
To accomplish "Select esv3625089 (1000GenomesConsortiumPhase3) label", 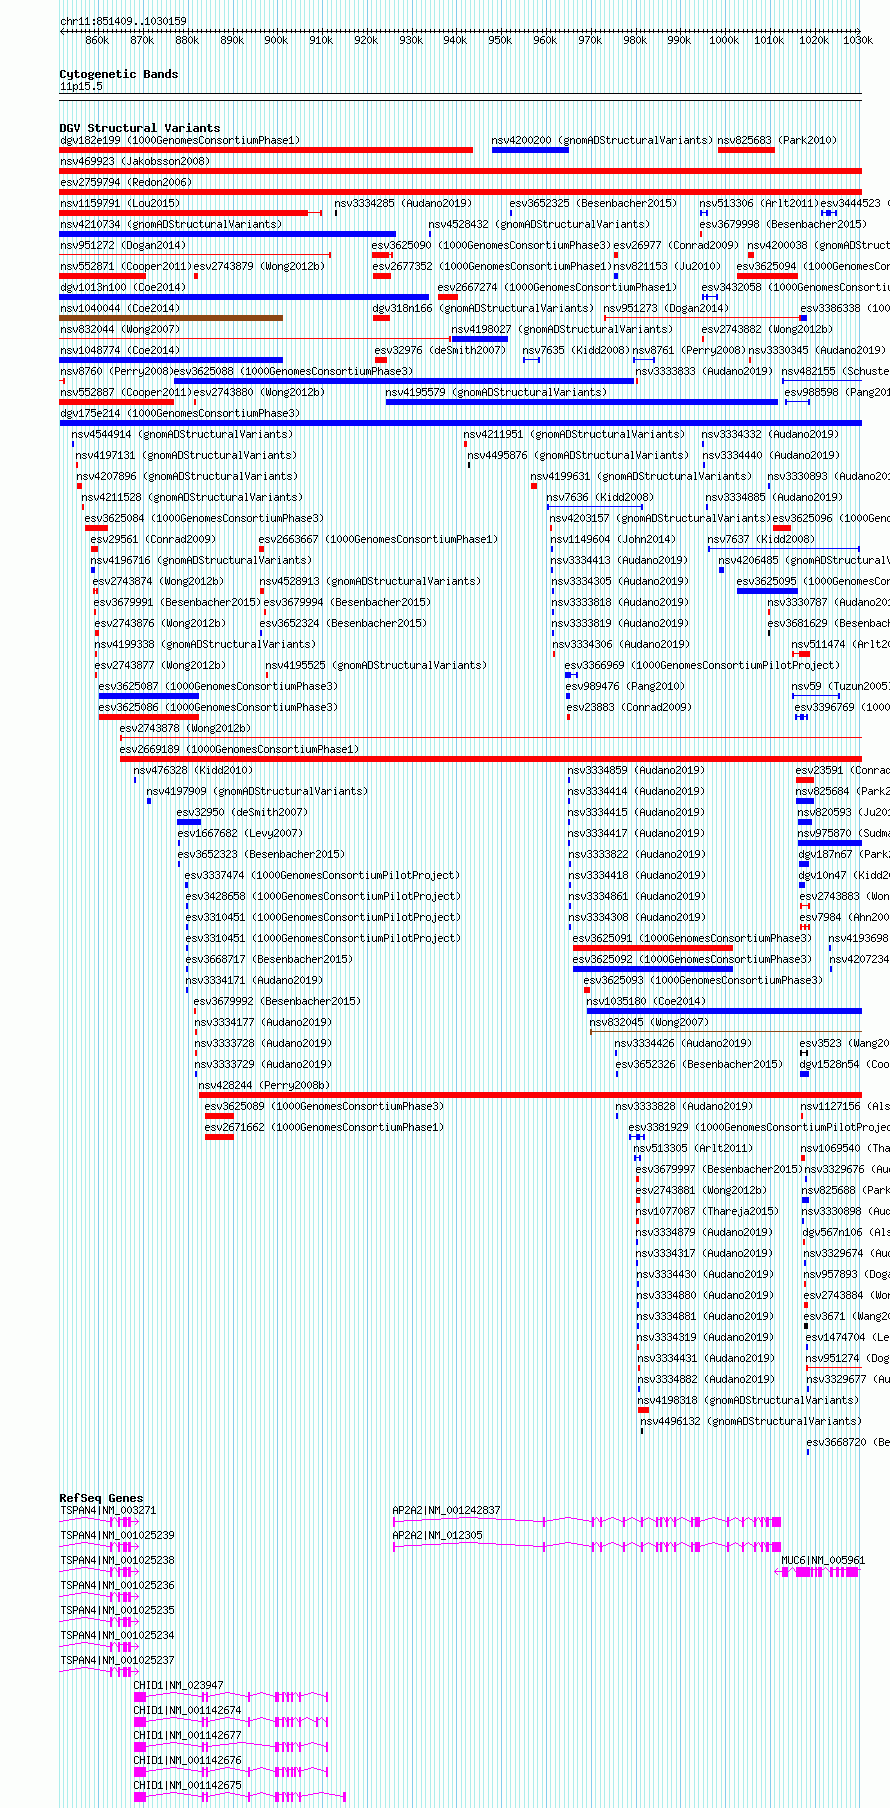I will click(324, 1106).
